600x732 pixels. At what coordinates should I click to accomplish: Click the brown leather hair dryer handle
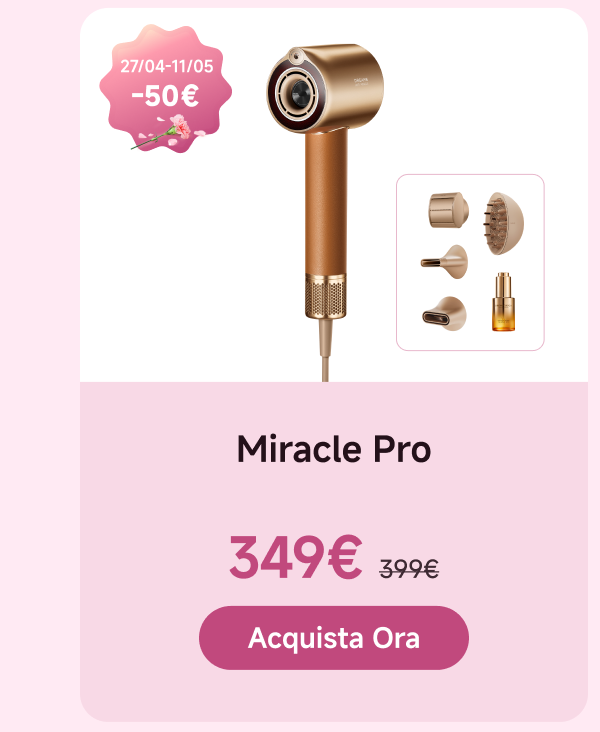[x=326, y=202]
